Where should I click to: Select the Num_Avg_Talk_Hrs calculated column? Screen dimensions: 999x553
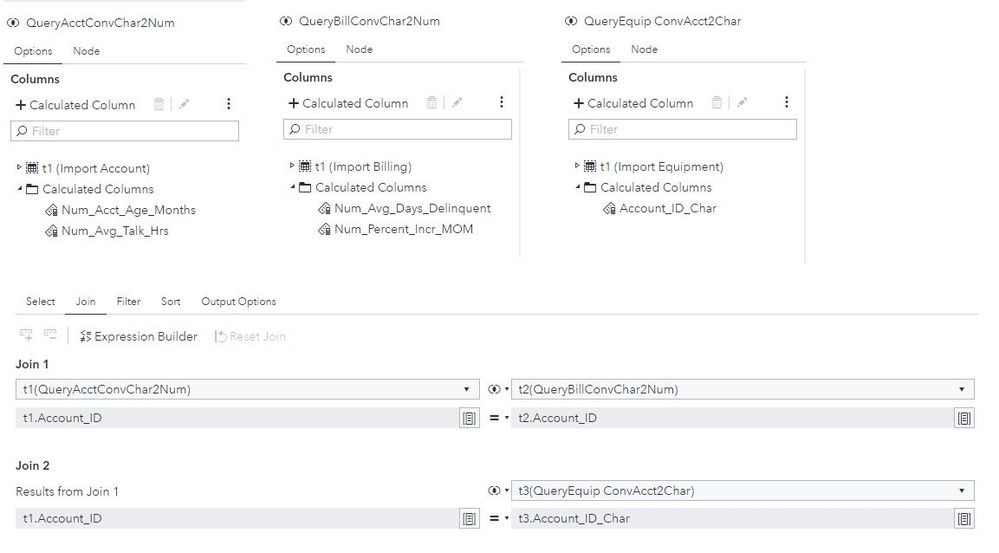click(116, 231)
